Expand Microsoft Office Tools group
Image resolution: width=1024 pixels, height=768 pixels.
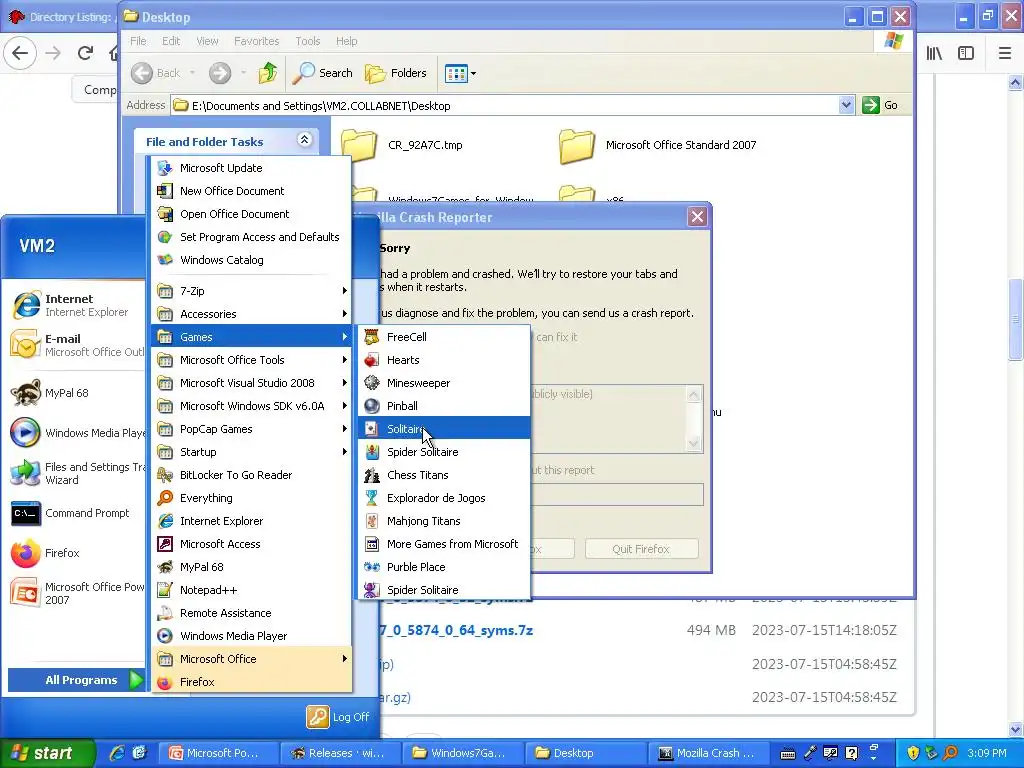point(251,360)
